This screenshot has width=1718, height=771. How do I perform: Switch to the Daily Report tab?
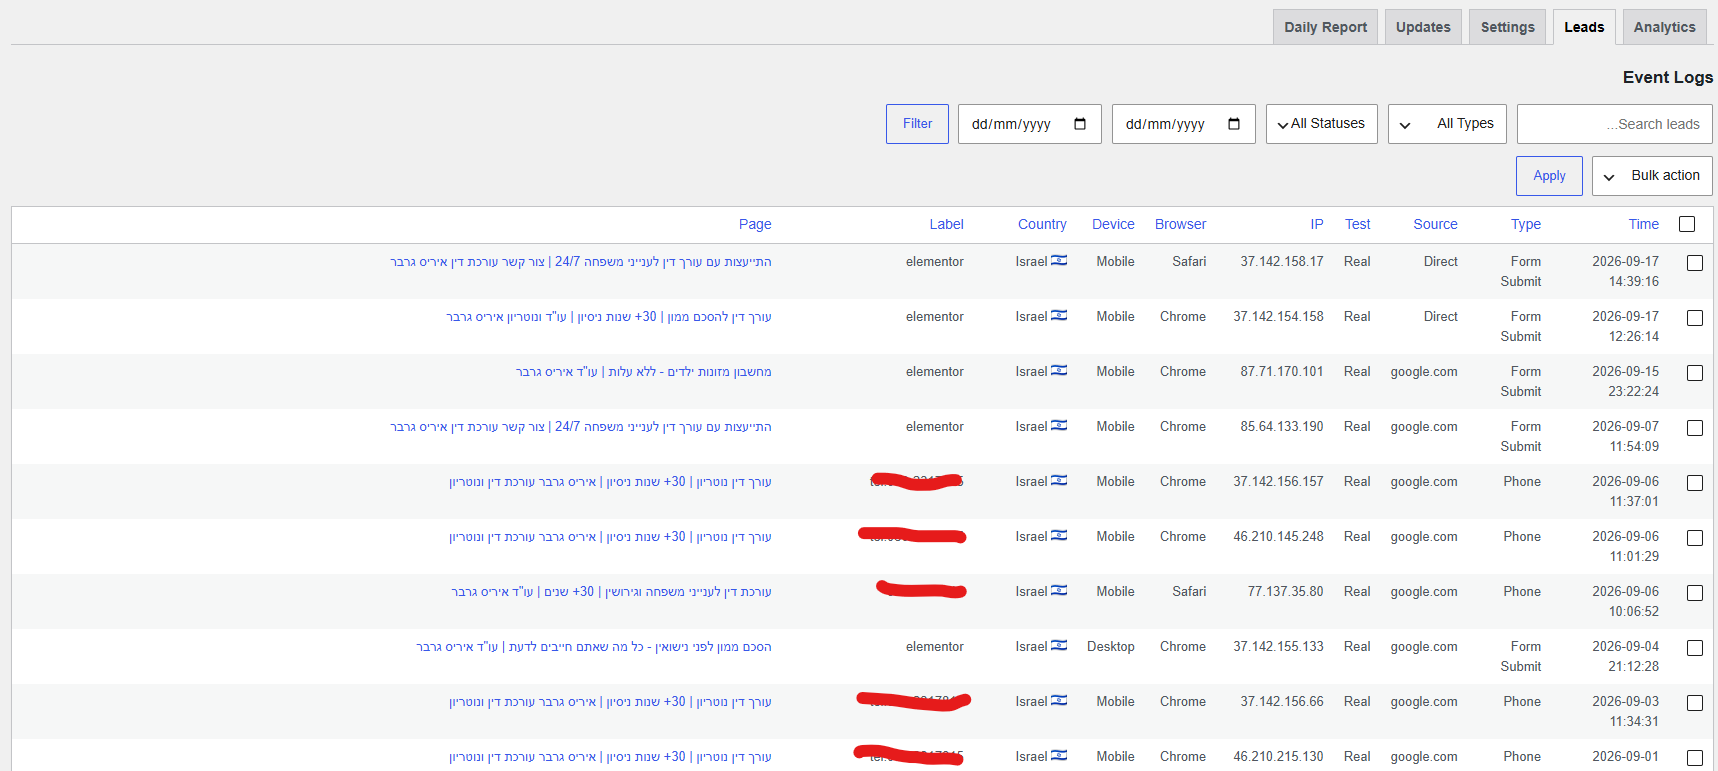pyautogui.click(x=1325, y=27)
